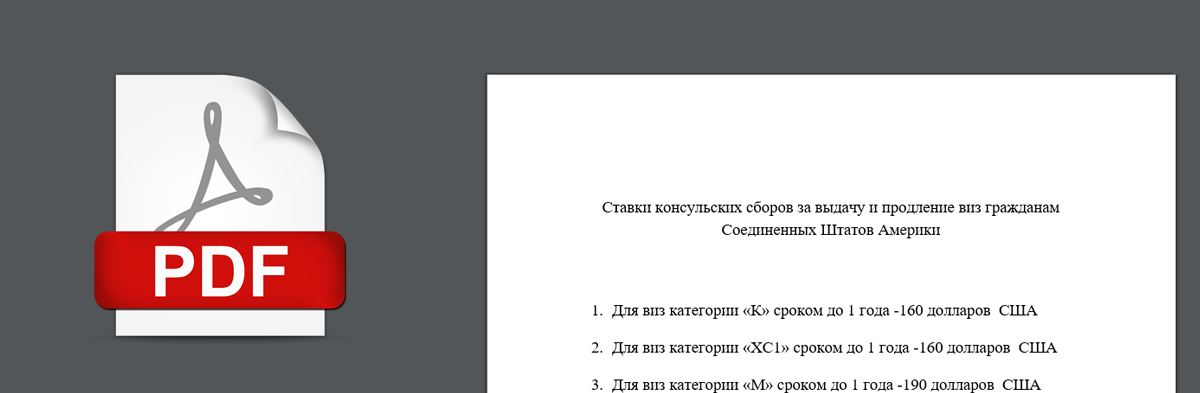Viewport: 1200px width, 393px height.
Task: Click «160 долларов США» in the ХС1 item
Action: [986, 347]
